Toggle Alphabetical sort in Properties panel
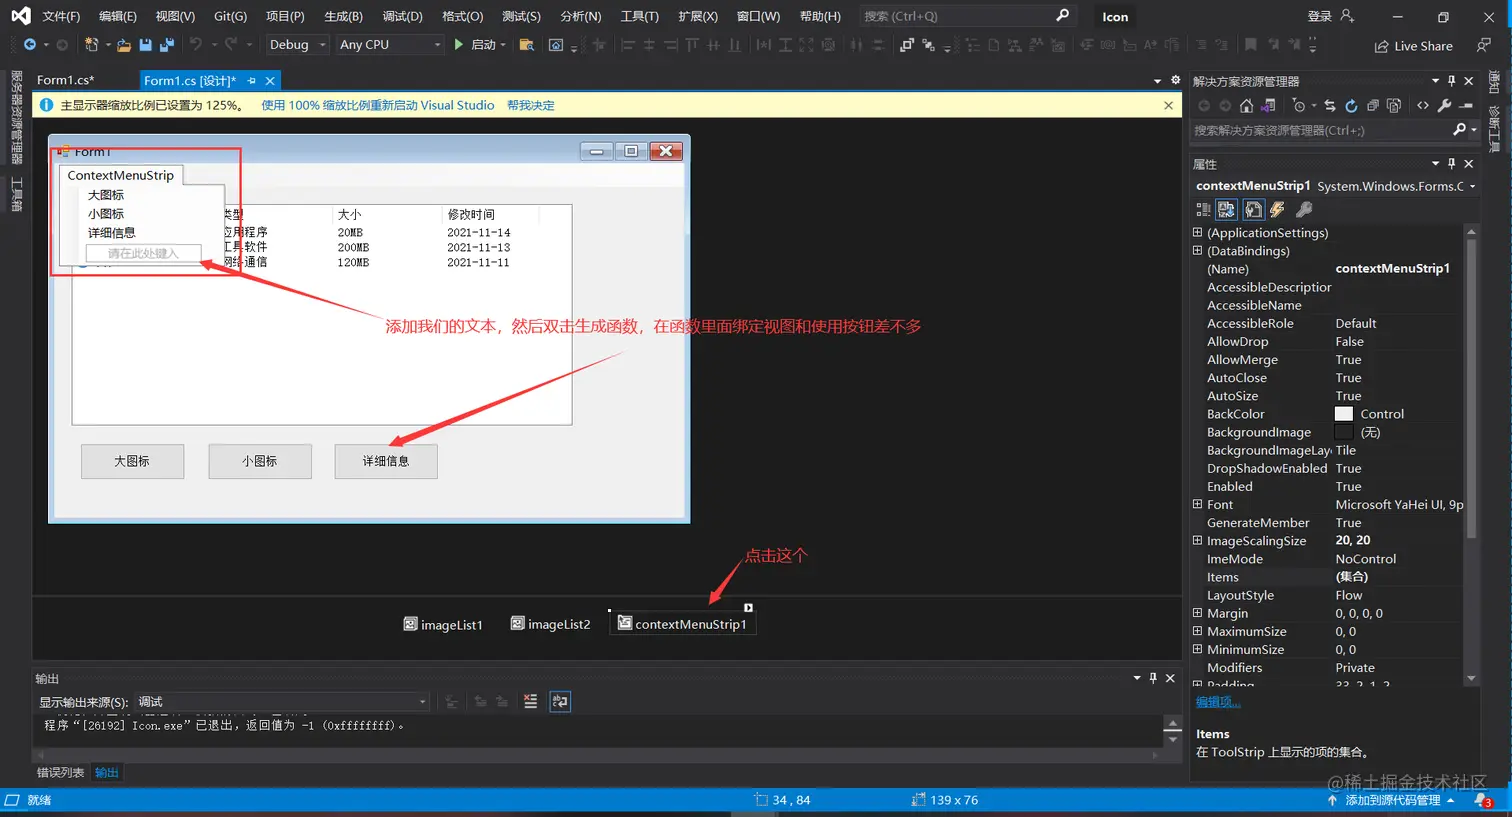The width and height of the screenshot is (1512, 817). pos(1226,210)
